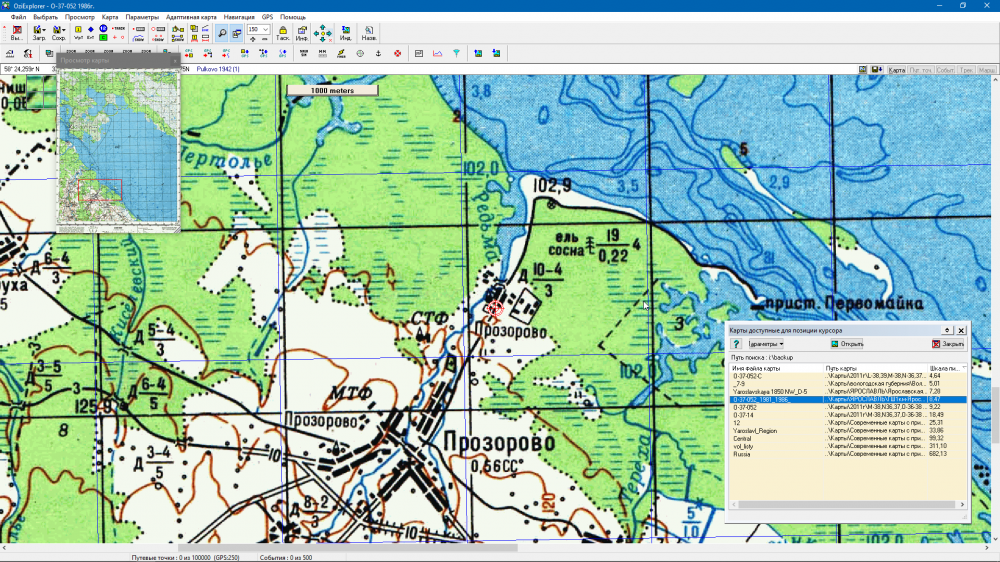Image resolution: width=1000 pixels, height=562 pixels.
Task: Toggle the Событ. objects button
Action: [x=945, y=70]
